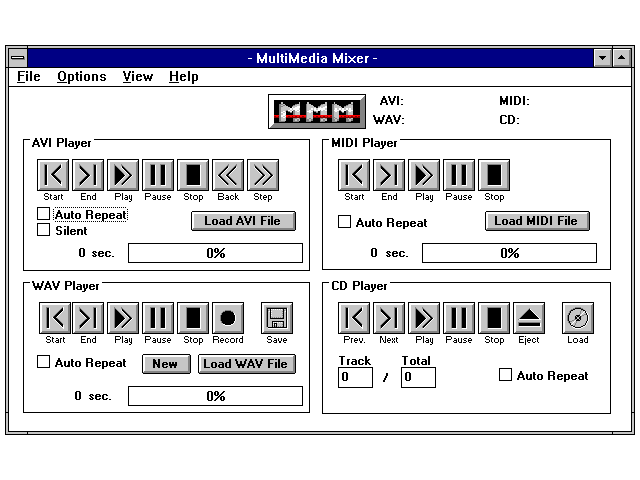This screenshot has width=640, height=480.
Task: Skip to Next track in CD Player
Action: click(388, 318)
